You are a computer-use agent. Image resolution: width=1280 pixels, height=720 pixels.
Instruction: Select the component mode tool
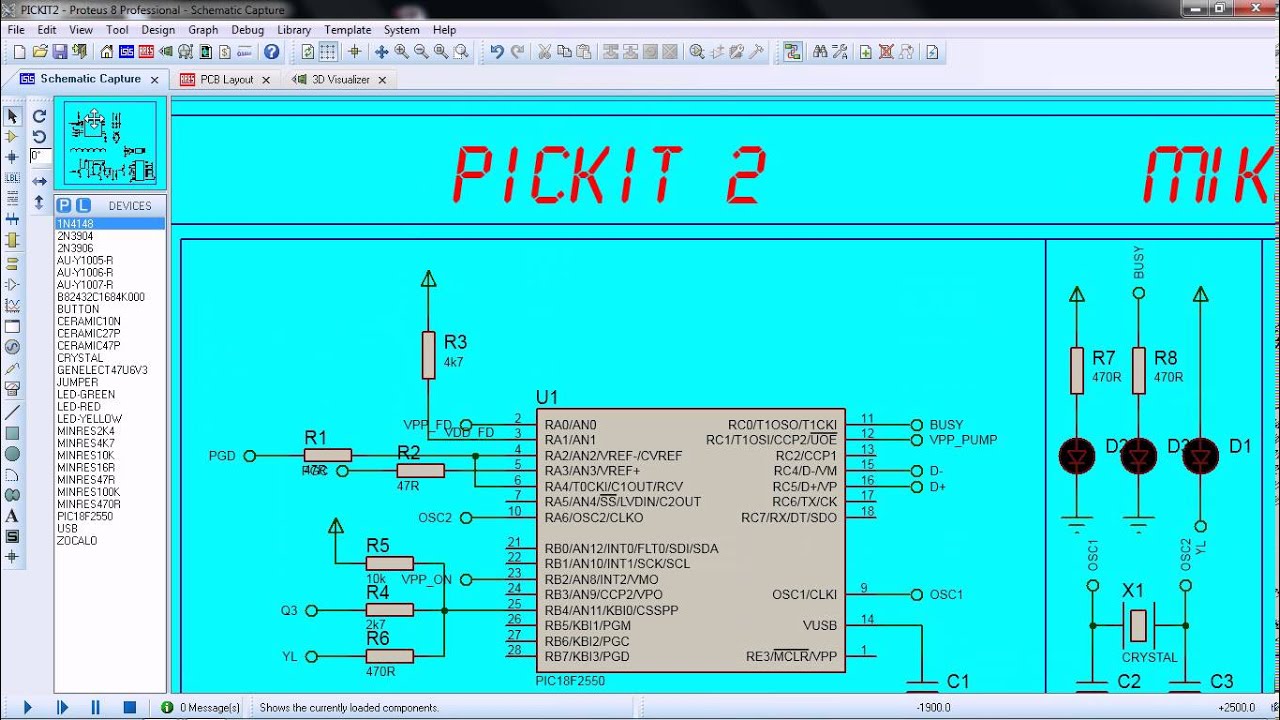[12, 136]
